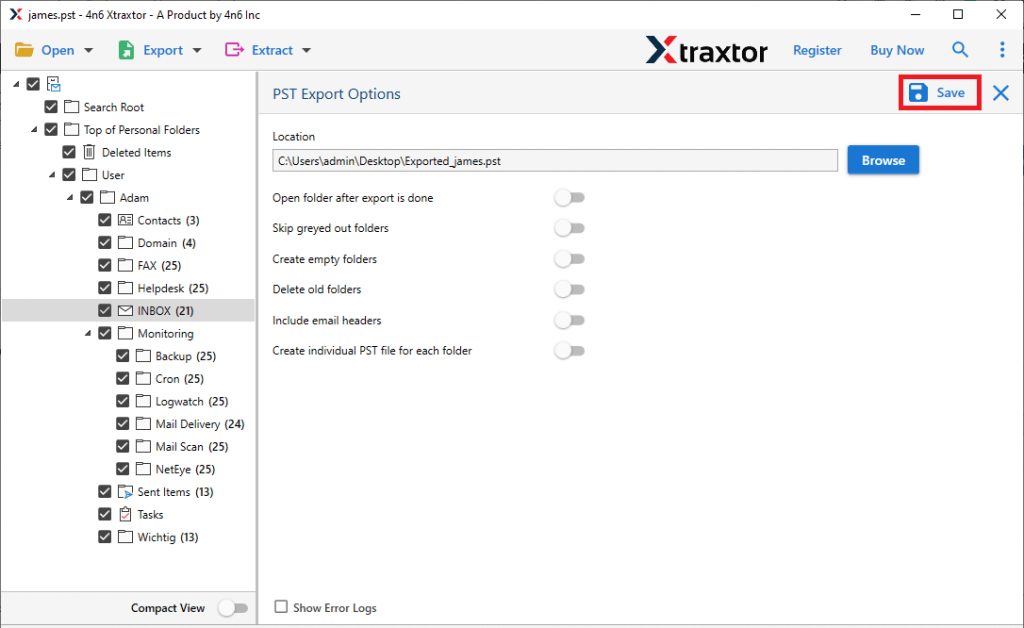
Task: Click the Sent Items folder icon
Action: point(124,491)
